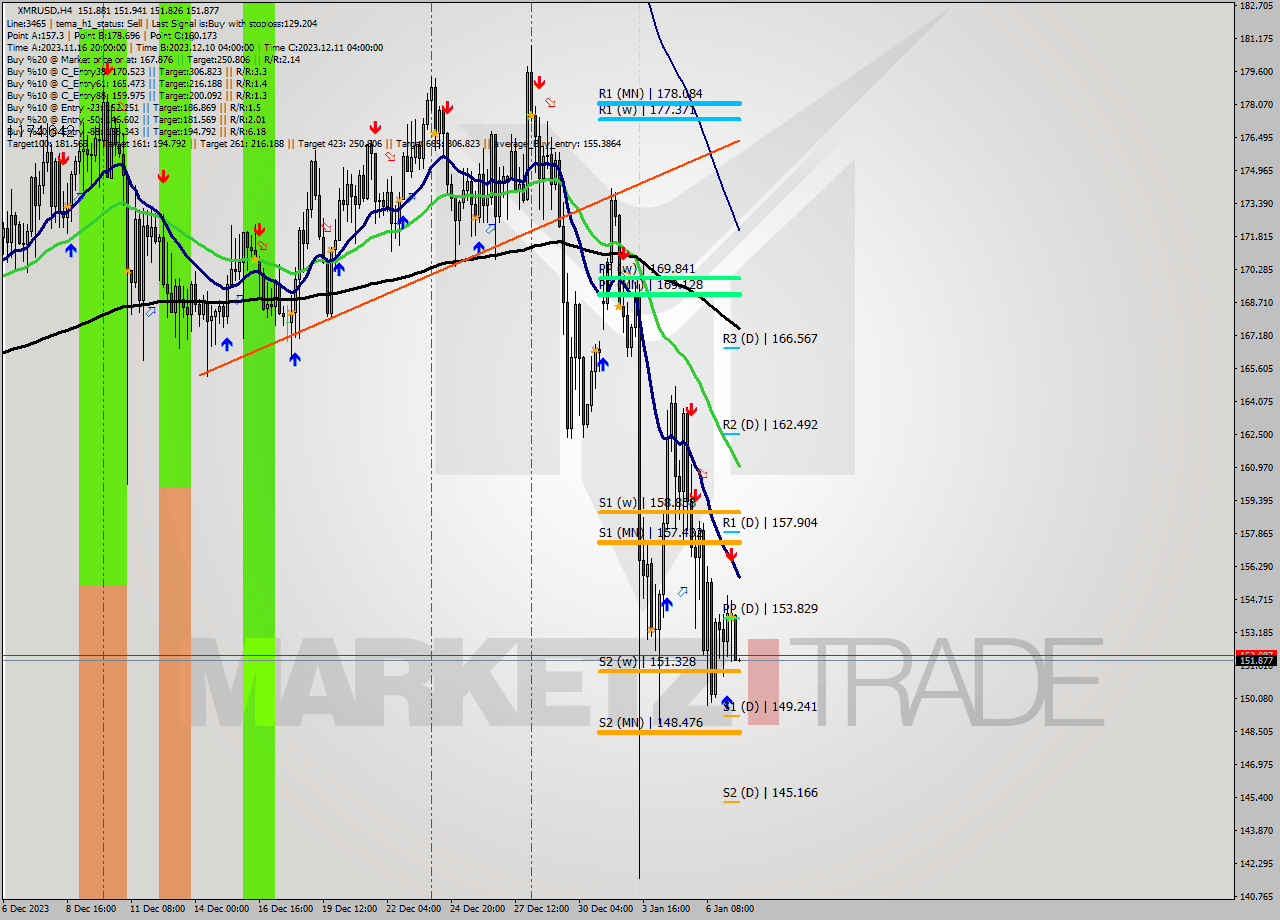Click 164.075 on the price axis
Viewport: 1280px width, 920px height.
[1255, 402]
